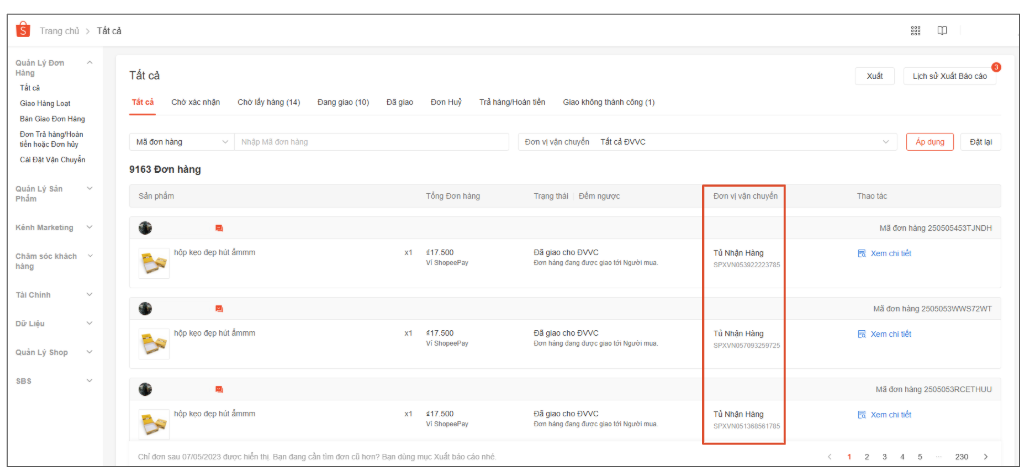1027x472 pixels.
Task: Open the apps grid icon
Action: click(915, 31)
